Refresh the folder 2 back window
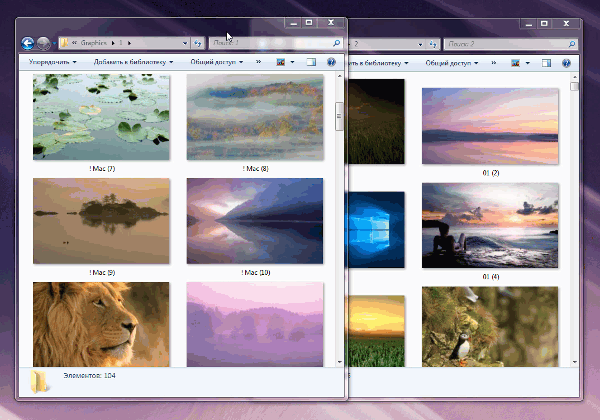 [x=433, y=44]
